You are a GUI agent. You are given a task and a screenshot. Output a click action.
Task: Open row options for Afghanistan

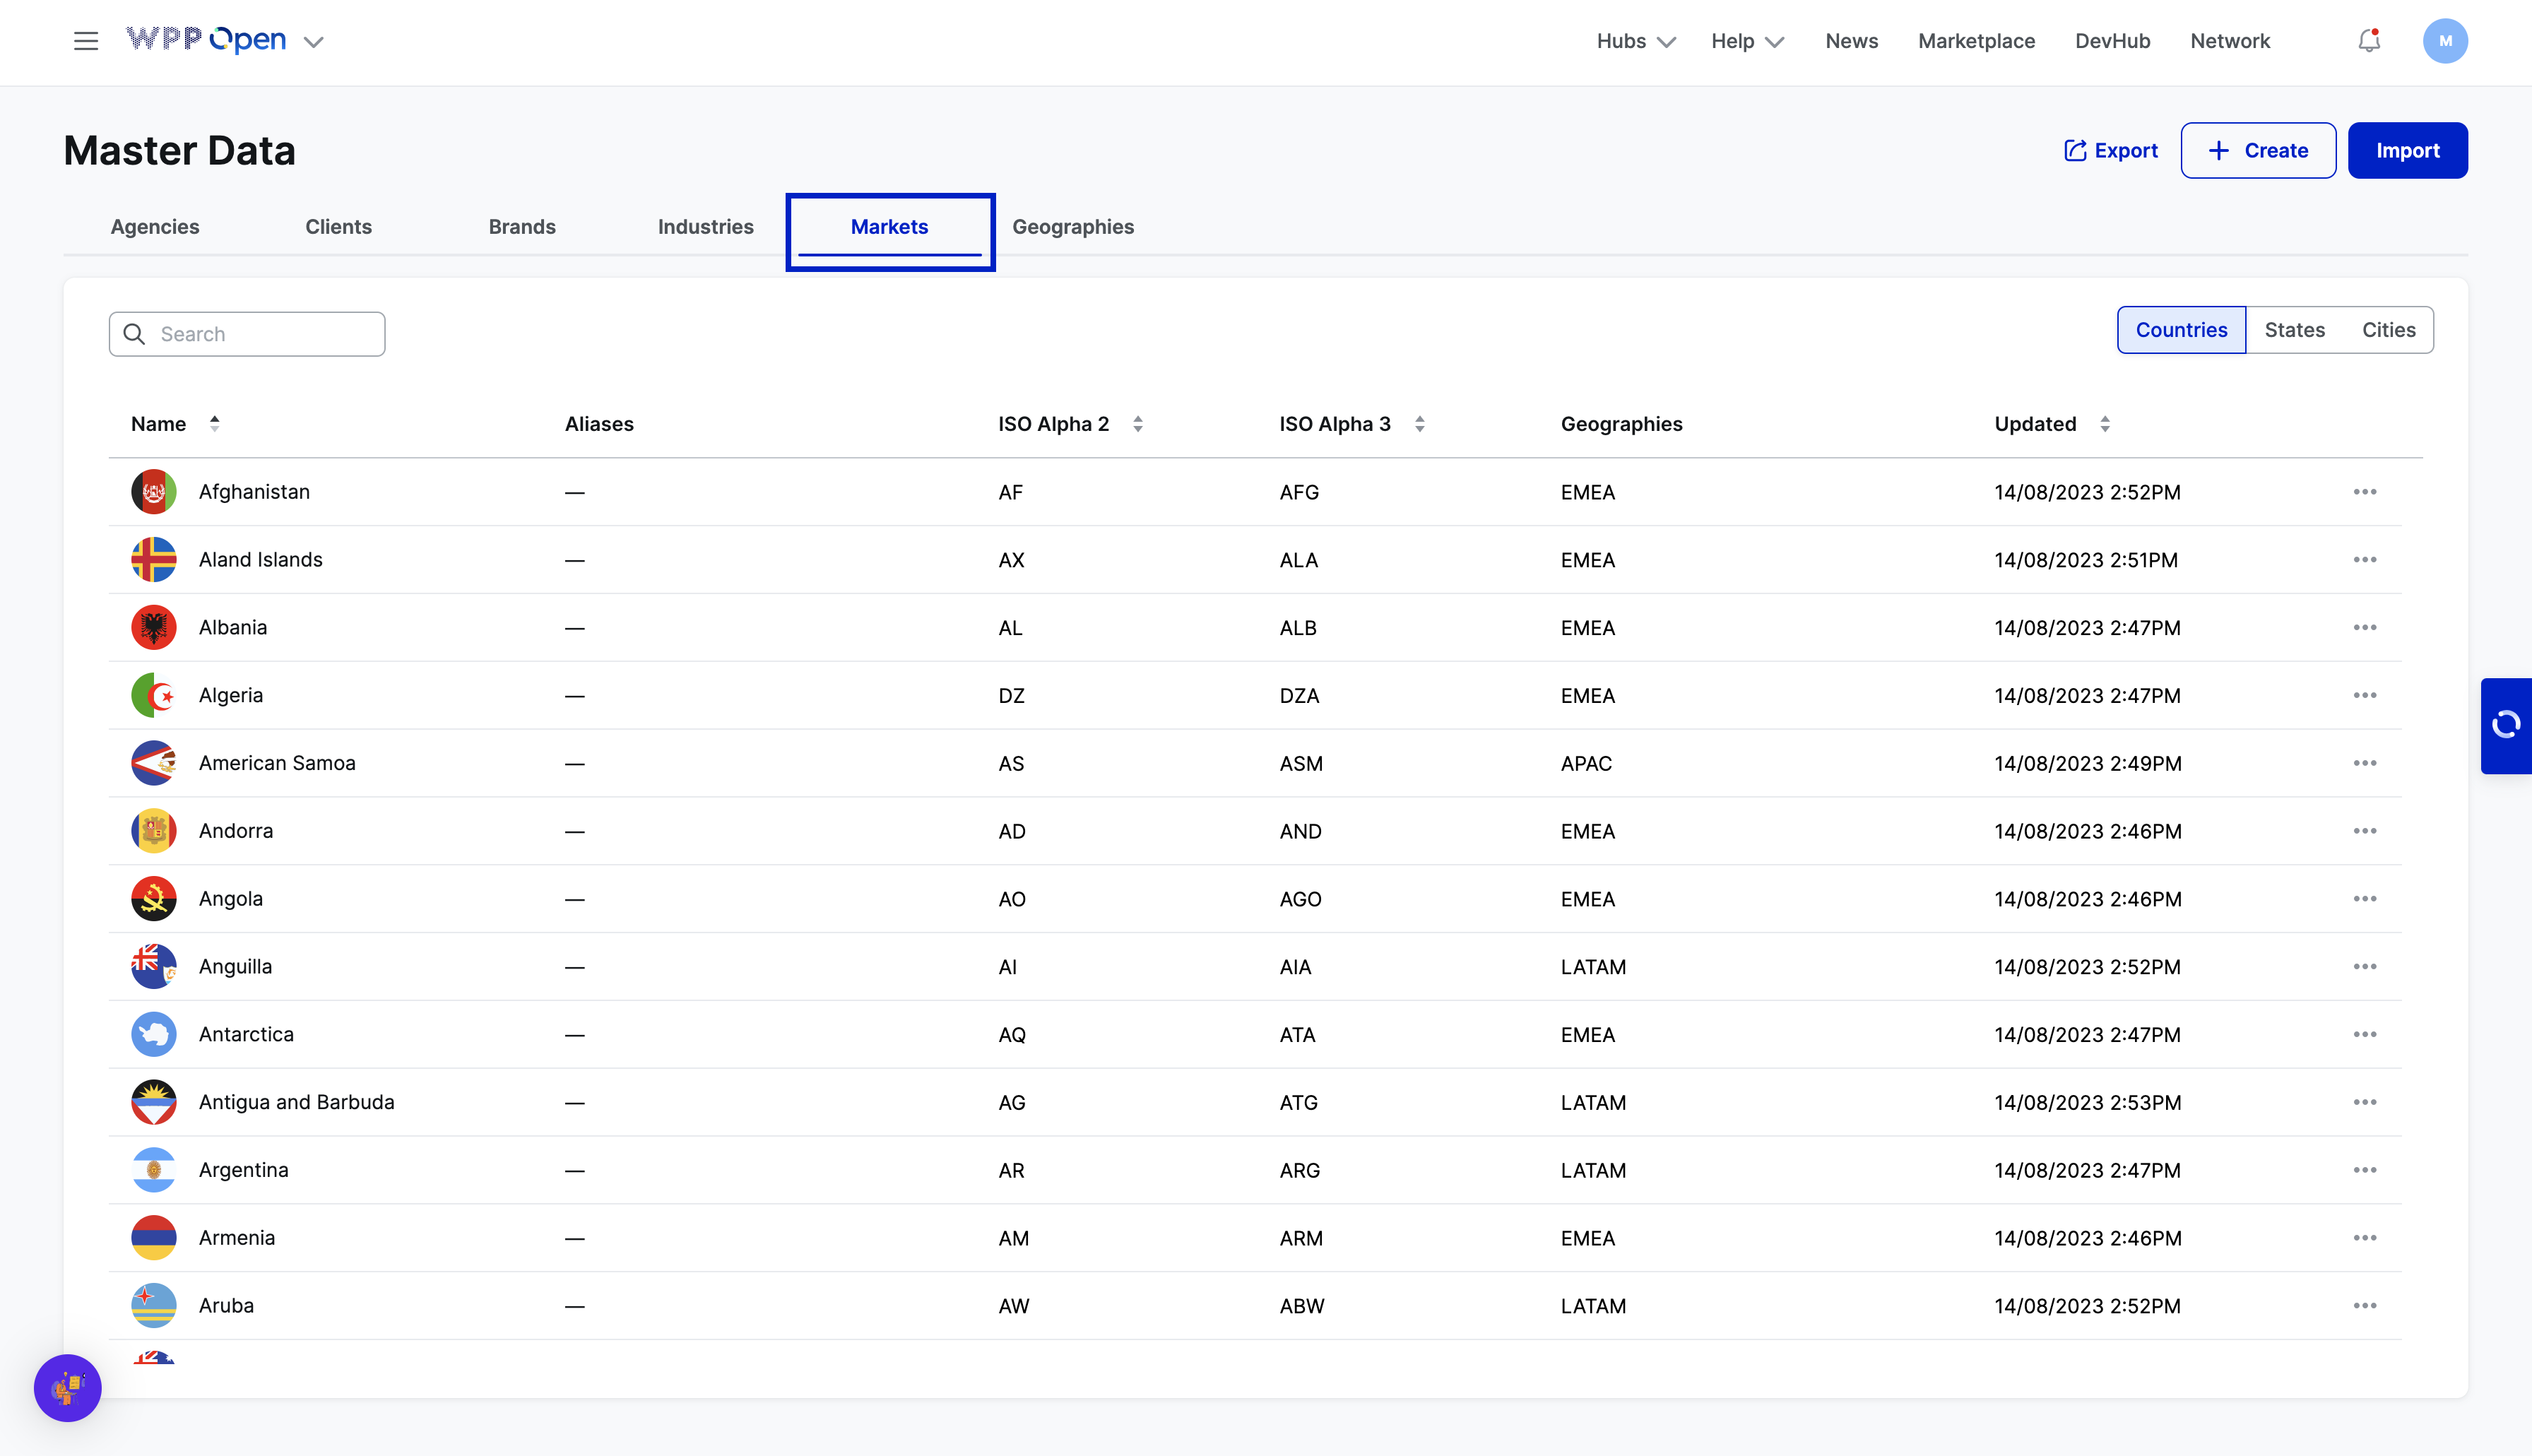click(2364, 492)
